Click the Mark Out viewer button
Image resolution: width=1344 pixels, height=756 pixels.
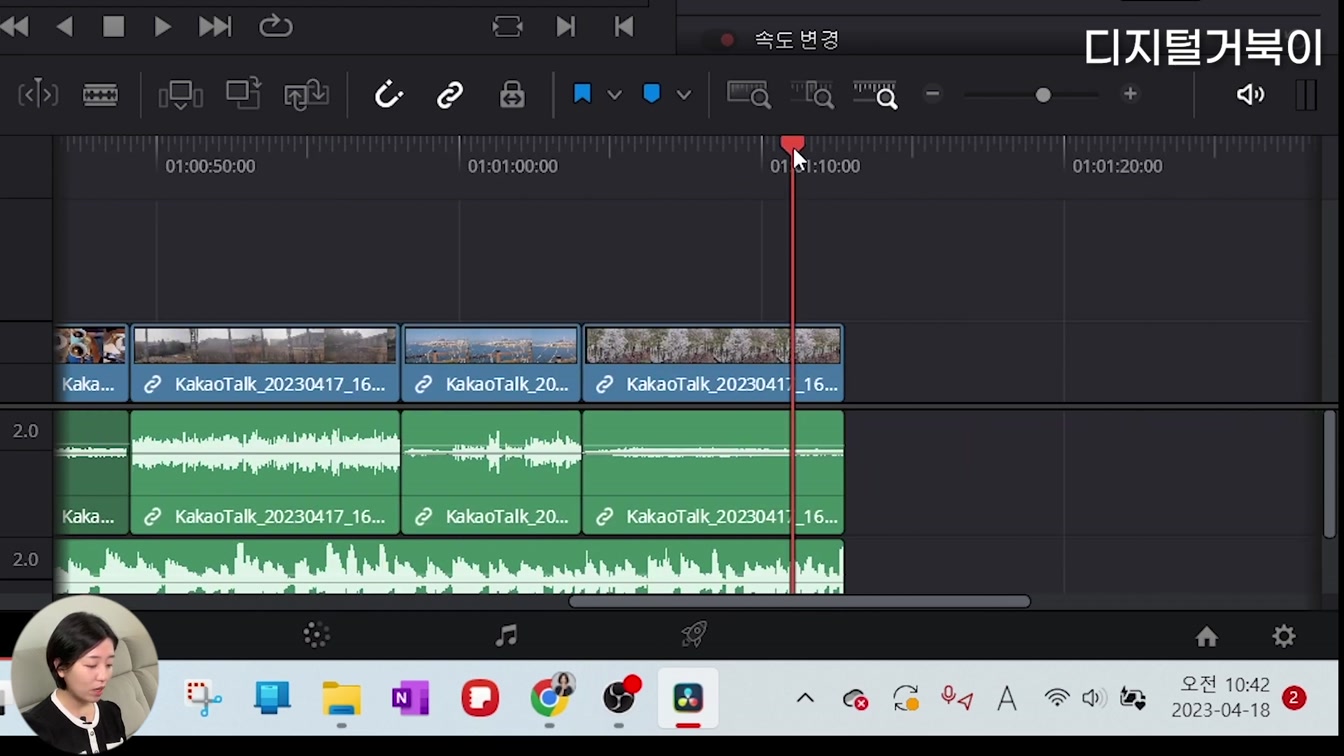pos(624,27)
